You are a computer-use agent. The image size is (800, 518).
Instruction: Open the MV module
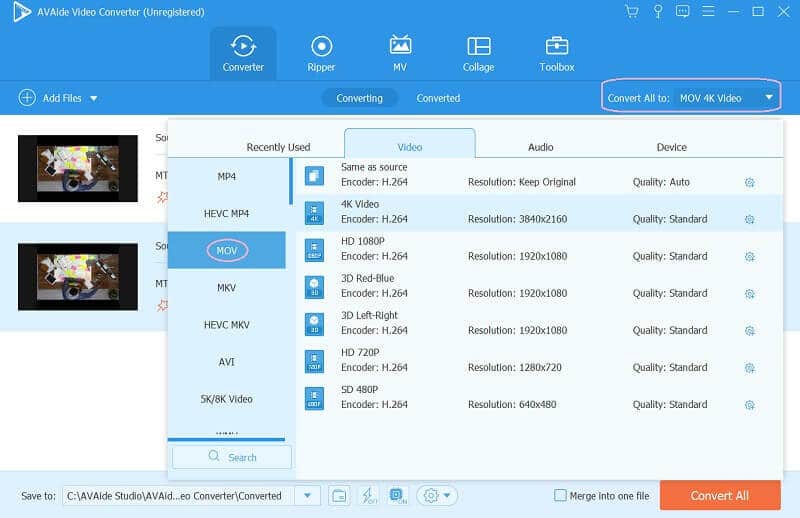[400, 54]
